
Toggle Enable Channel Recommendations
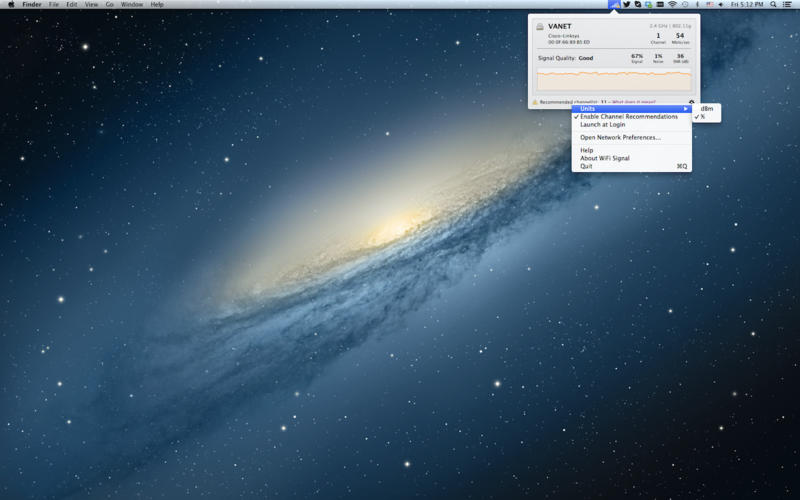(632, 116)
